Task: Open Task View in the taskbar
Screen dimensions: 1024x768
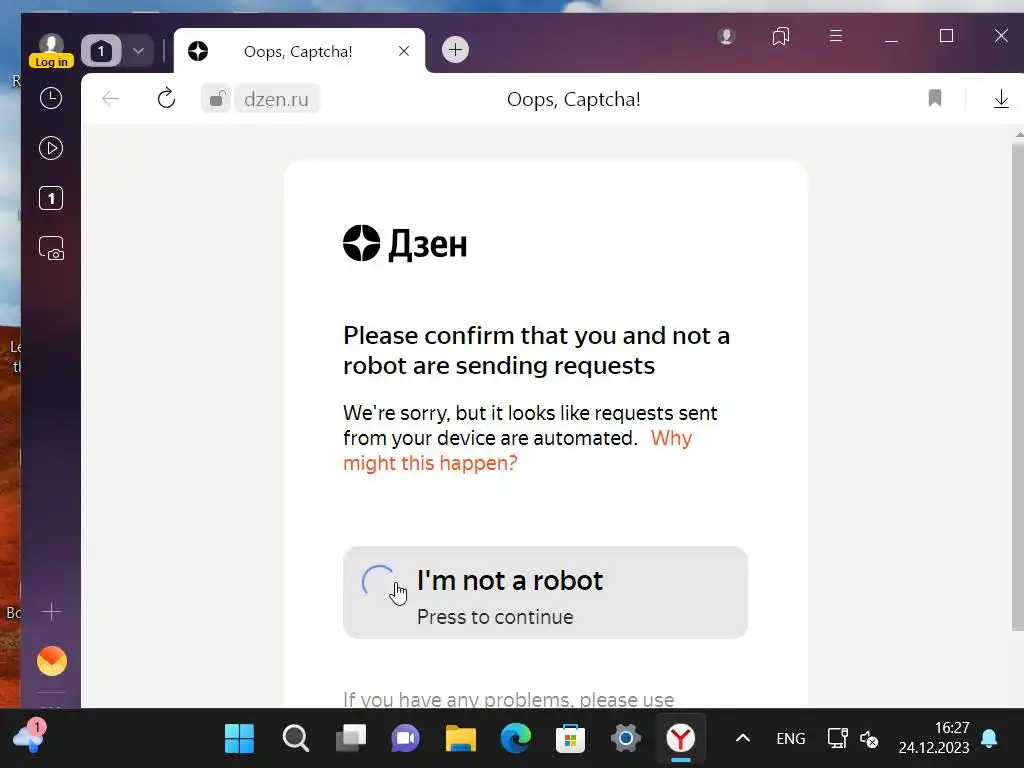Action: click(x=351, y=739)
